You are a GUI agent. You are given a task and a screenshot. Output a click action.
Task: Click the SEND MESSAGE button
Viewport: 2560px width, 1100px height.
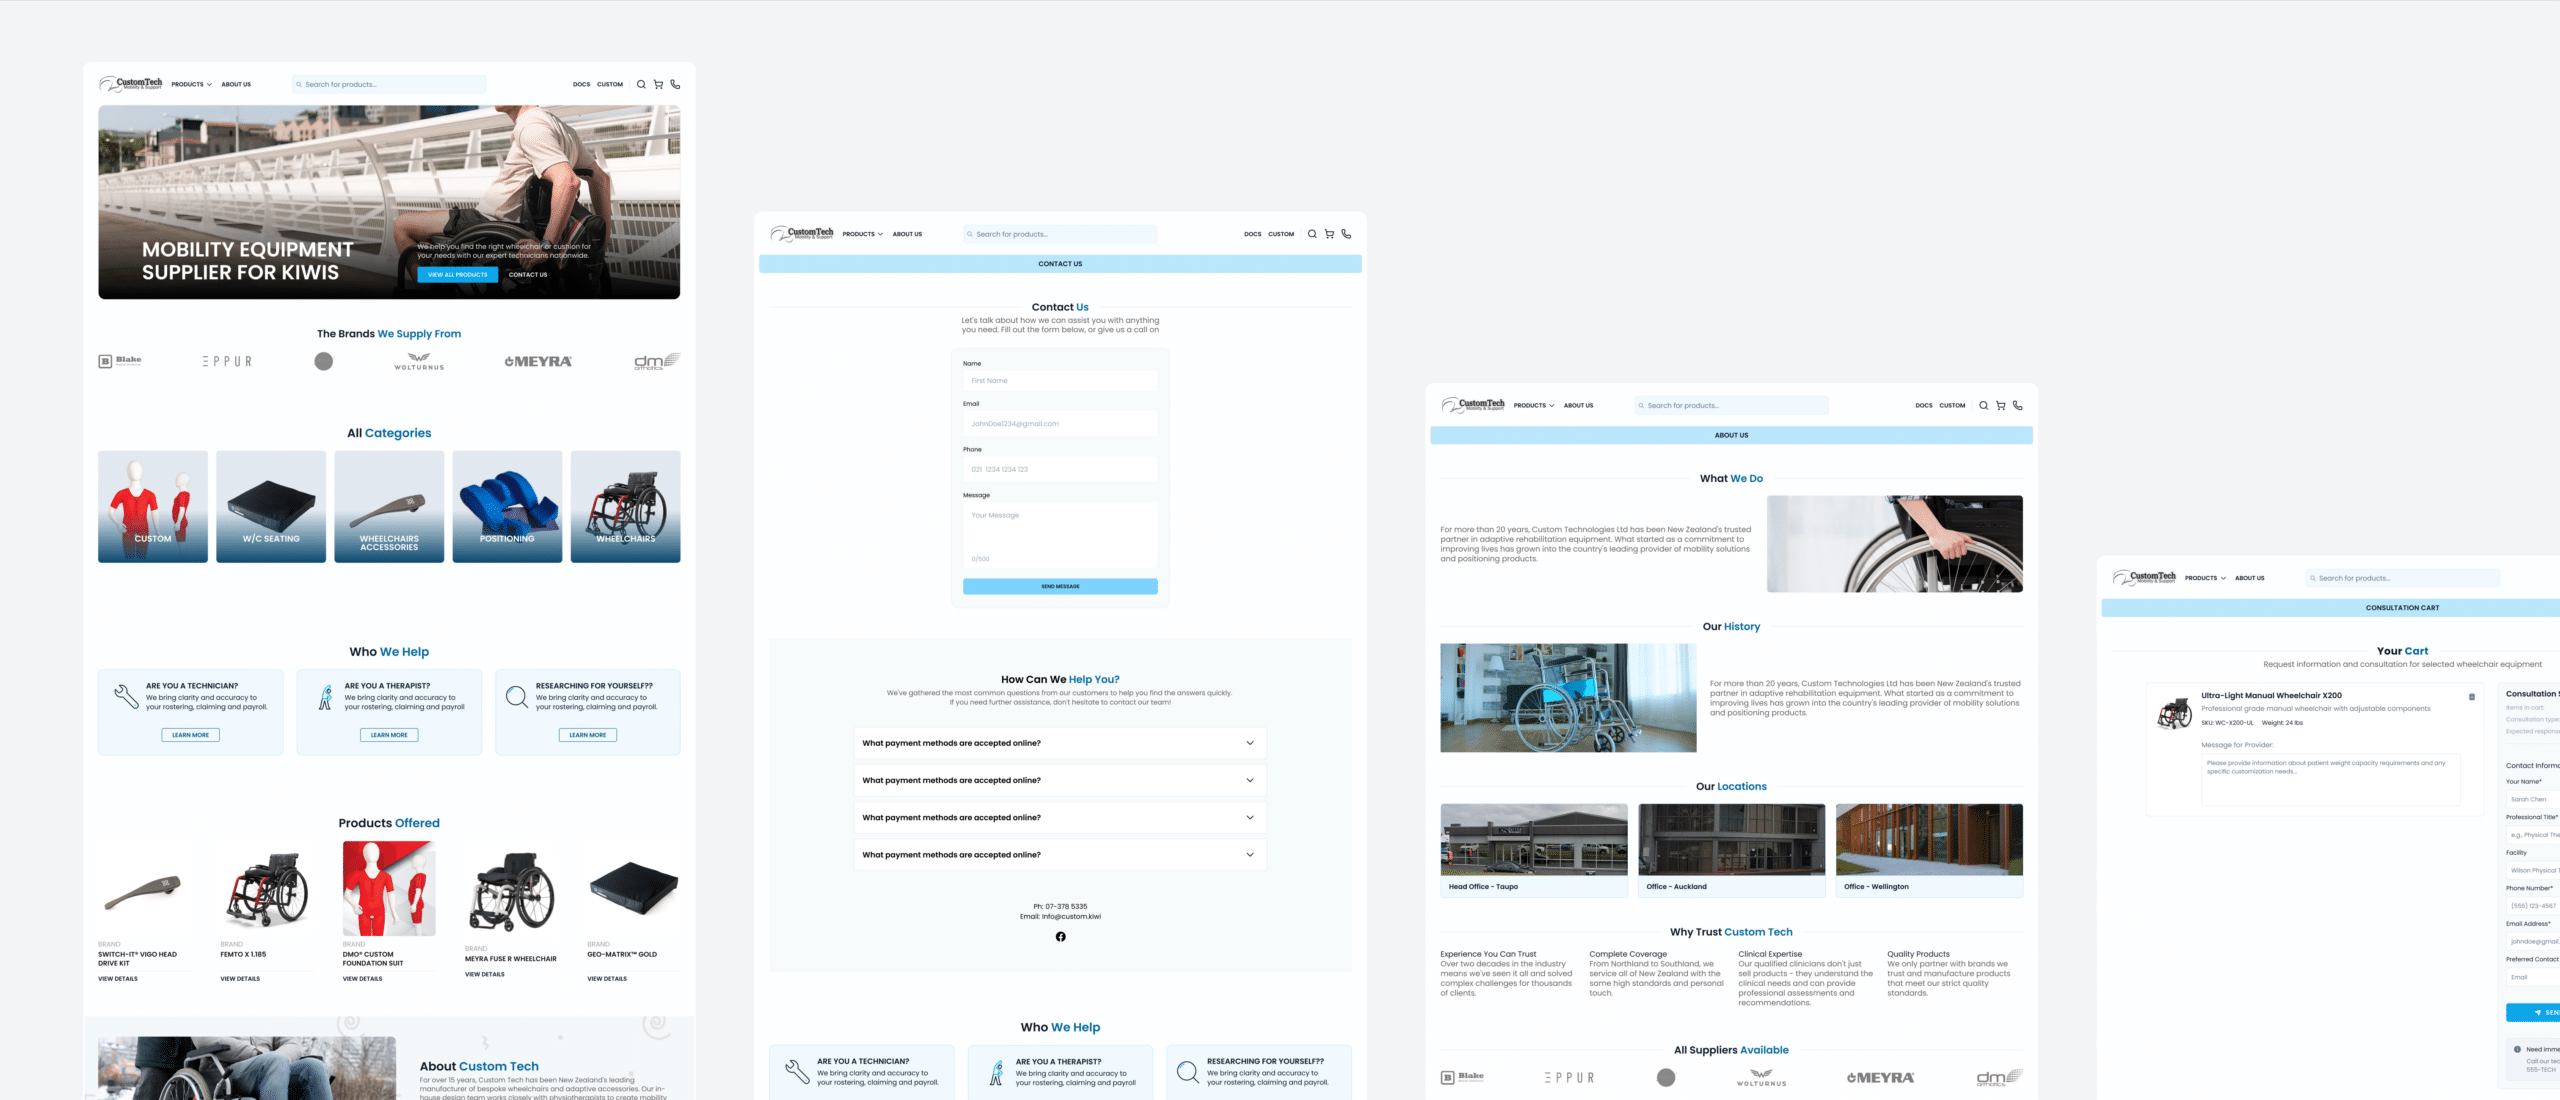[1060, 586]
